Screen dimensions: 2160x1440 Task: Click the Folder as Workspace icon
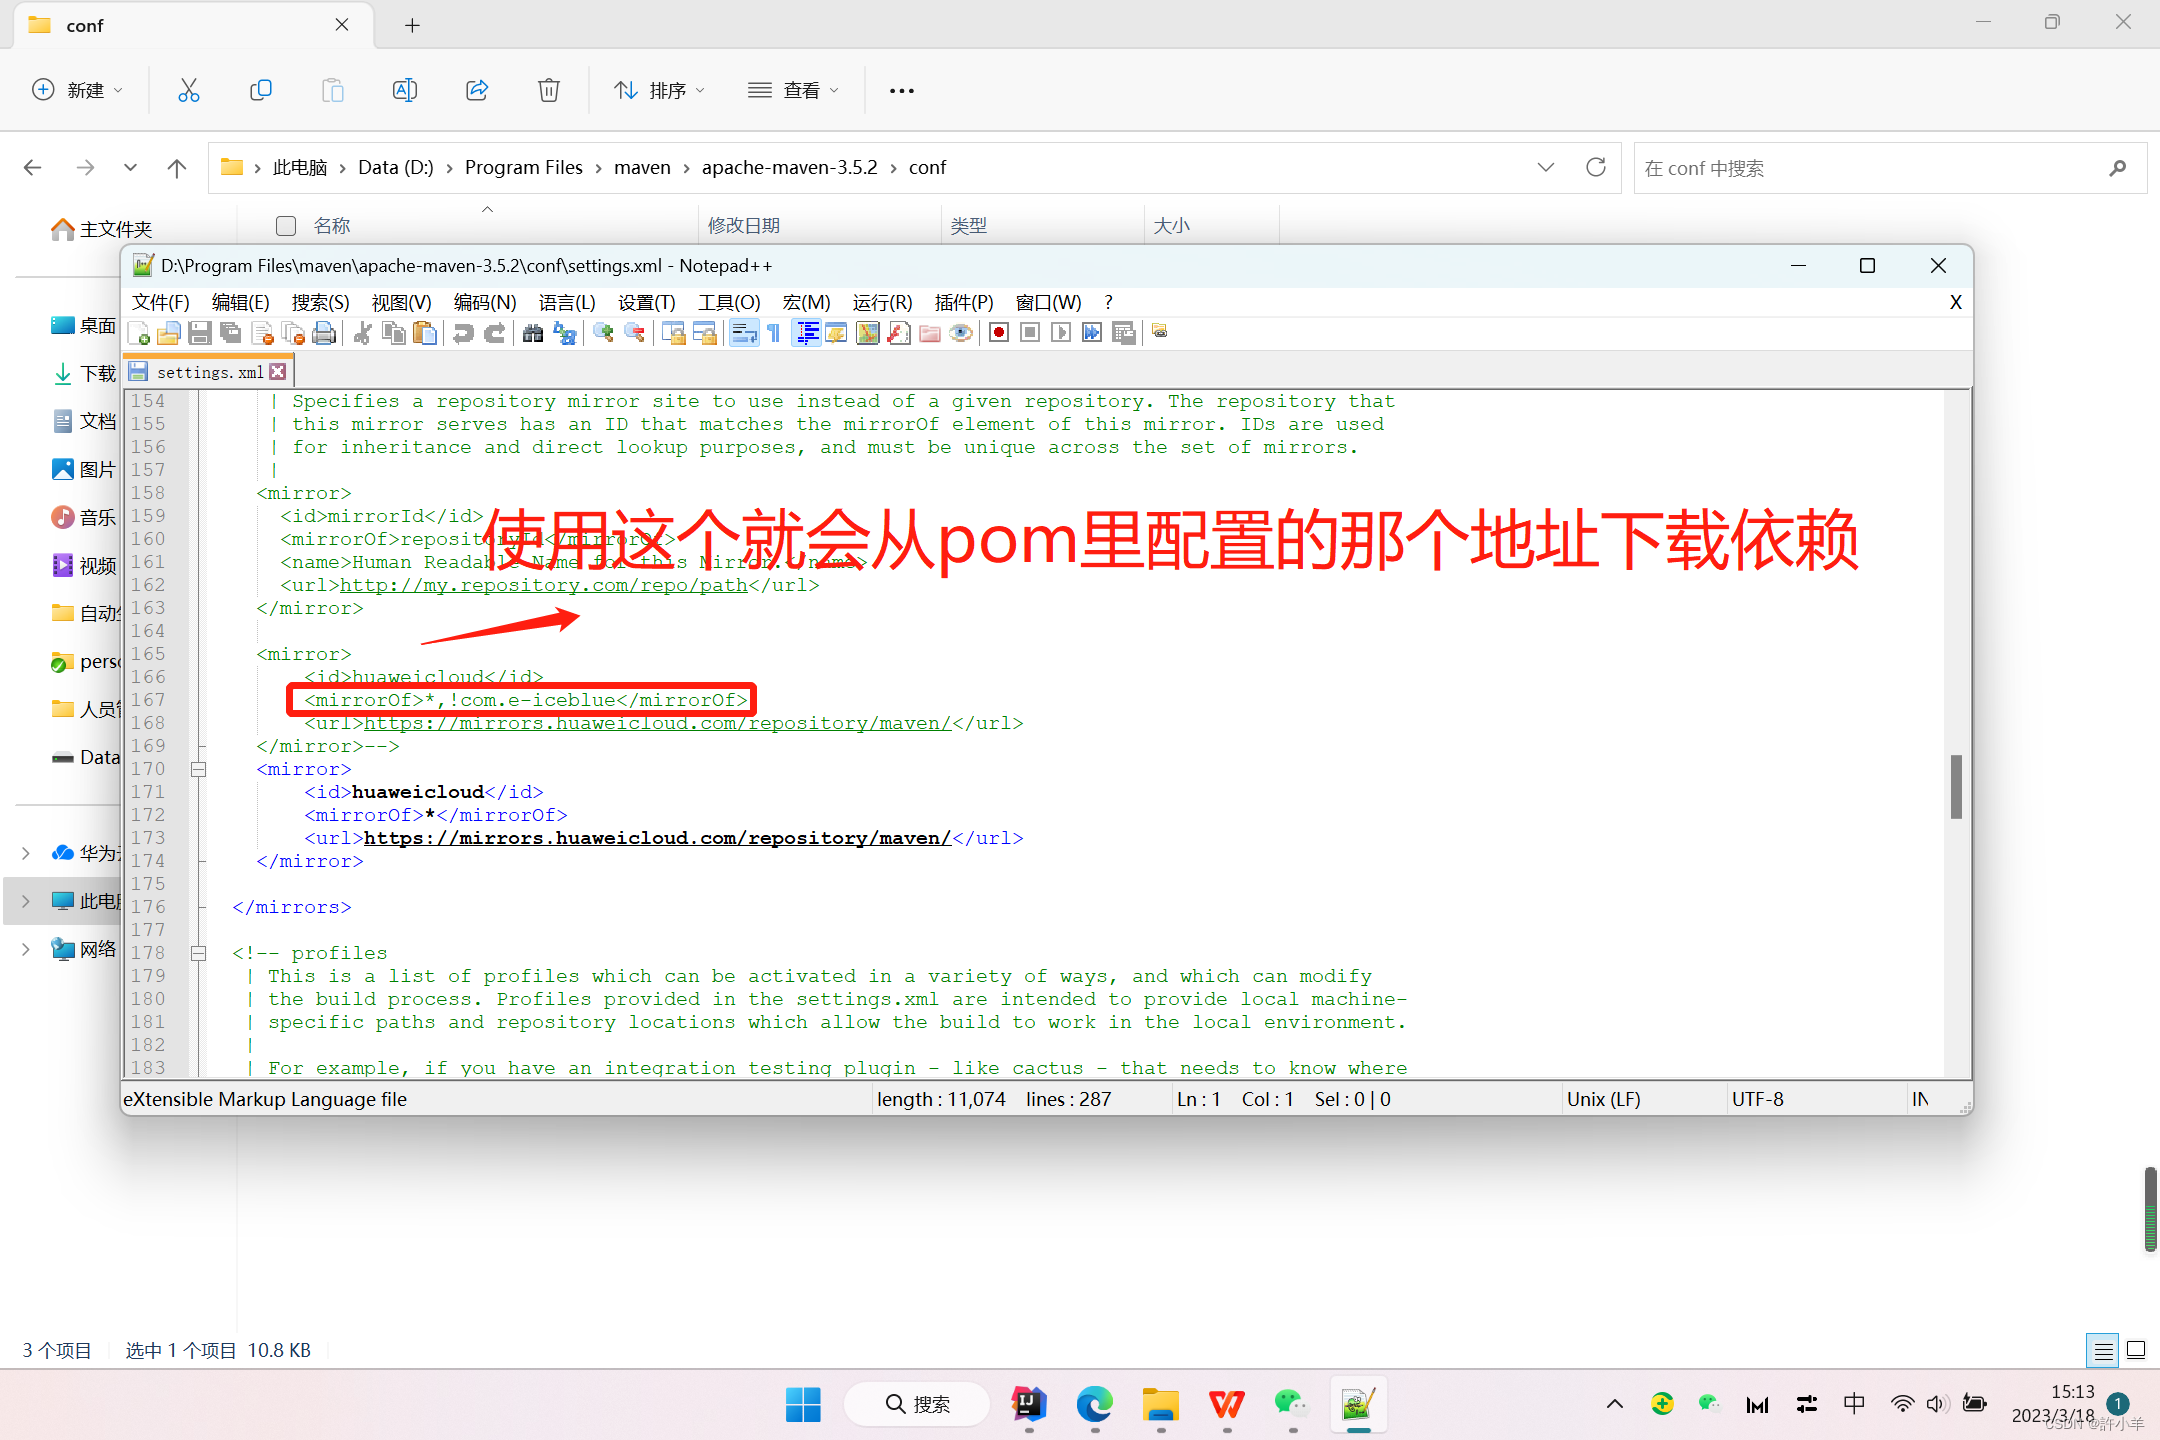pyautogui.click(x=930, y=333)
